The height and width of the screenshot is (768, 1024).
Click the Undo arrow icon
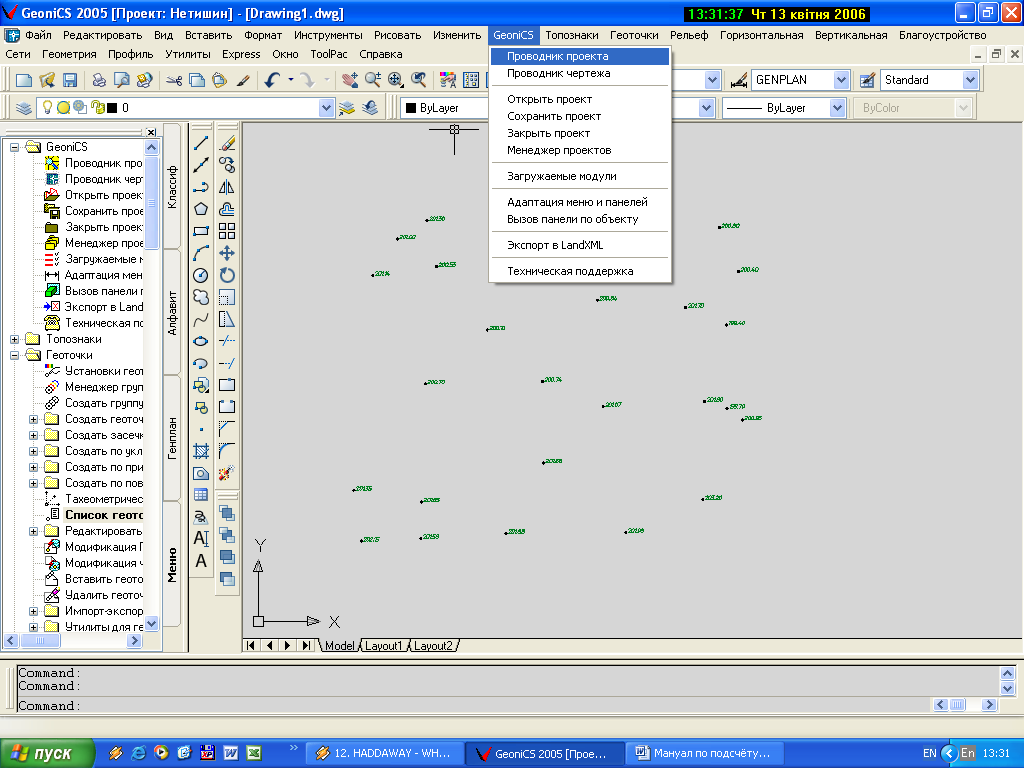(x=272, y=80)
